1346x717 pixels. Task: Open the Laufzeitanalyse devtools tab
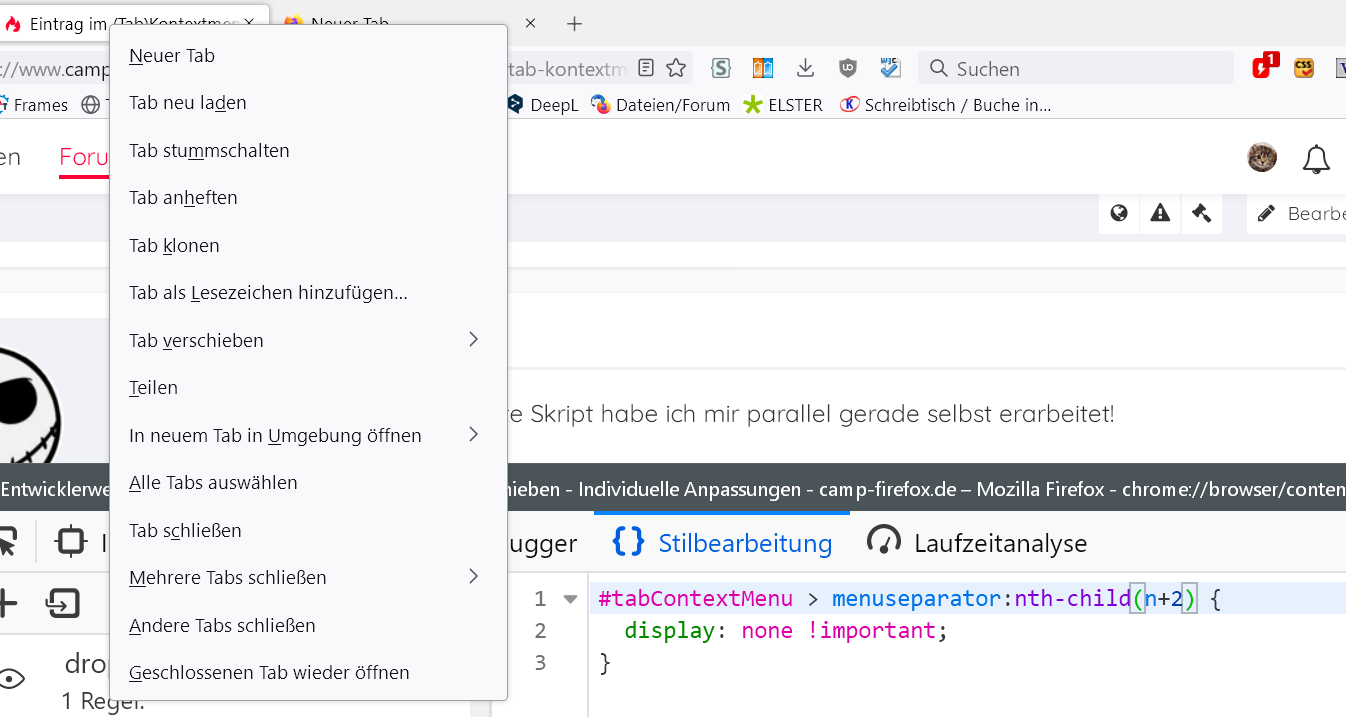click(977, 543)
